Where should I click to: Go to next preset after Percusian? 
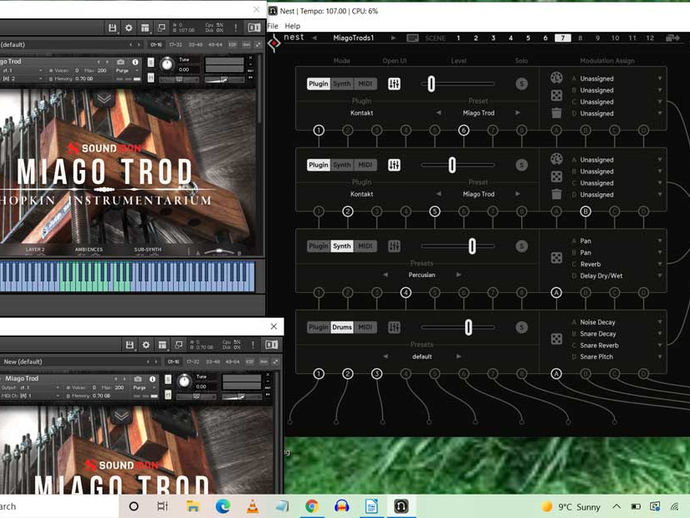pyautogui.click(x=459, y=275)
